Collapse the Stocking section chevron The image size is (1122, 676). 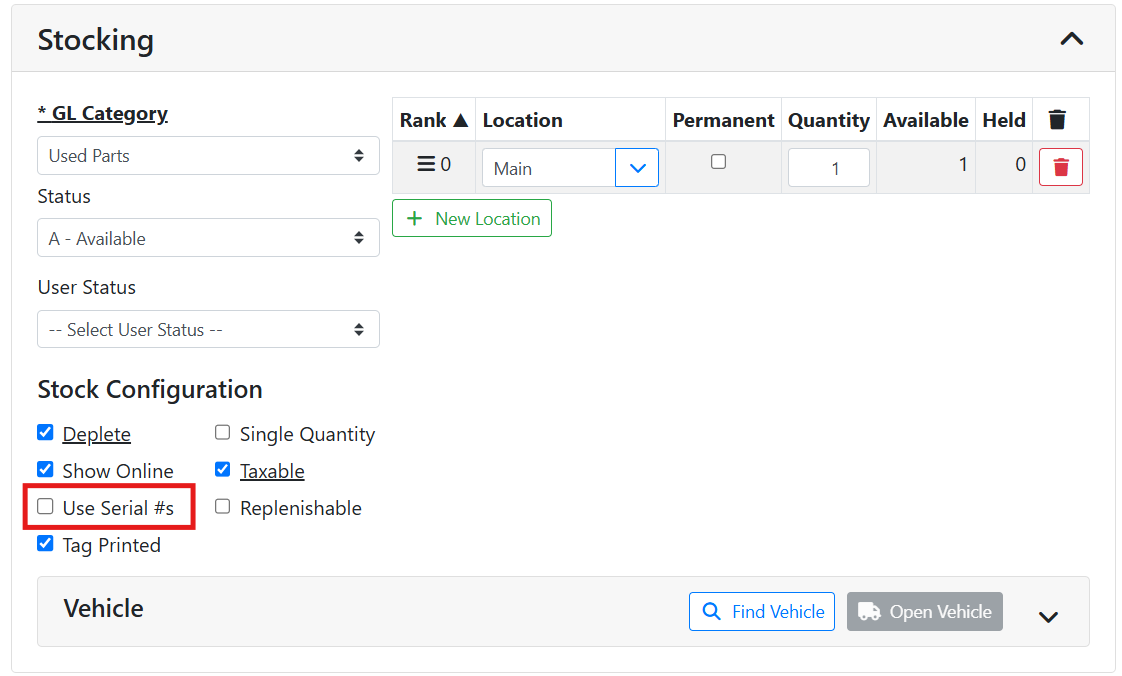(1071, 39)
